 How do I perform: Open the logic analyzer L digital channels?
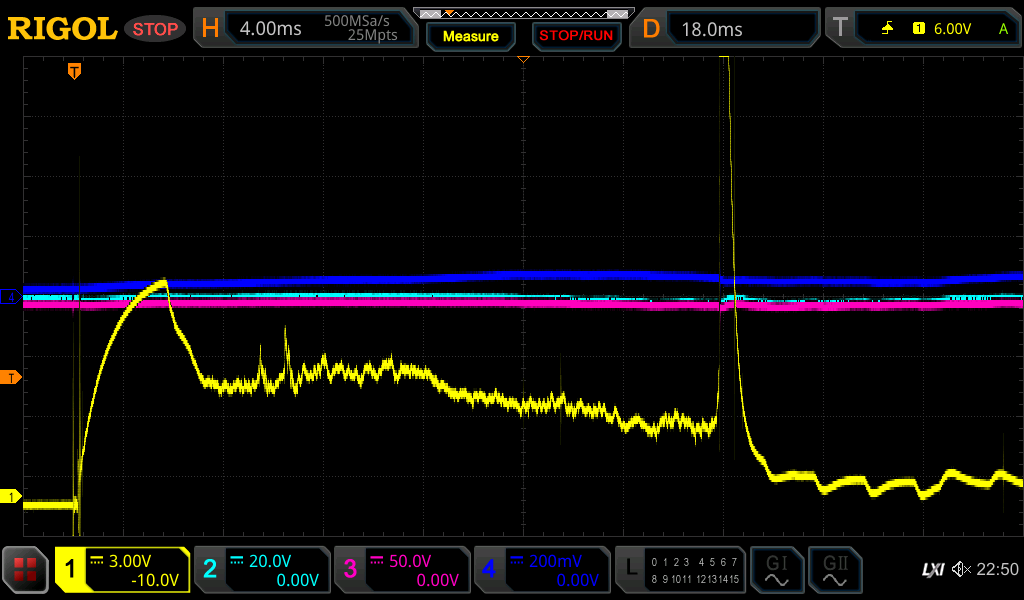click(680, 570)
